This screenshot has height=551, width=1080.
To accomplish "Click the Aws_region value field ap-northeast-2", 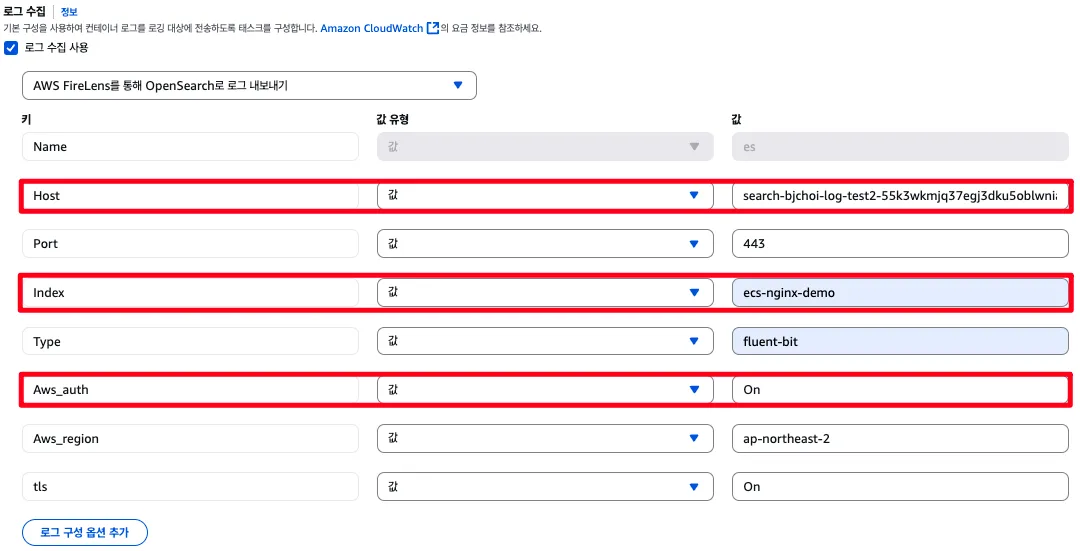I will (x=900, y=439).
